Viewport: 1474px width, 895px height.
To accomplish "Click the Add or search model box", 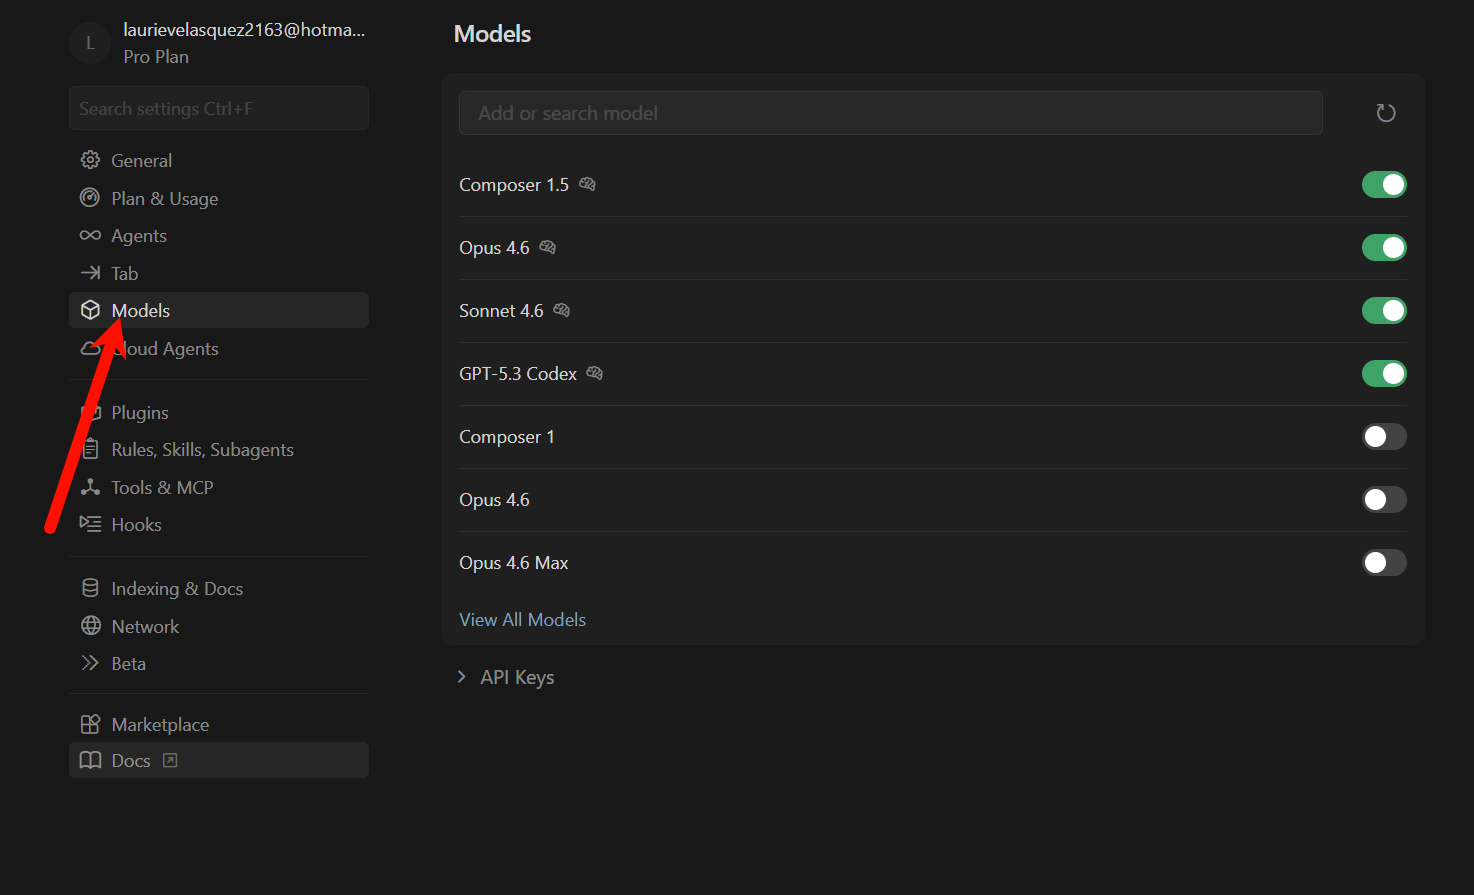I will coord(891,113).
